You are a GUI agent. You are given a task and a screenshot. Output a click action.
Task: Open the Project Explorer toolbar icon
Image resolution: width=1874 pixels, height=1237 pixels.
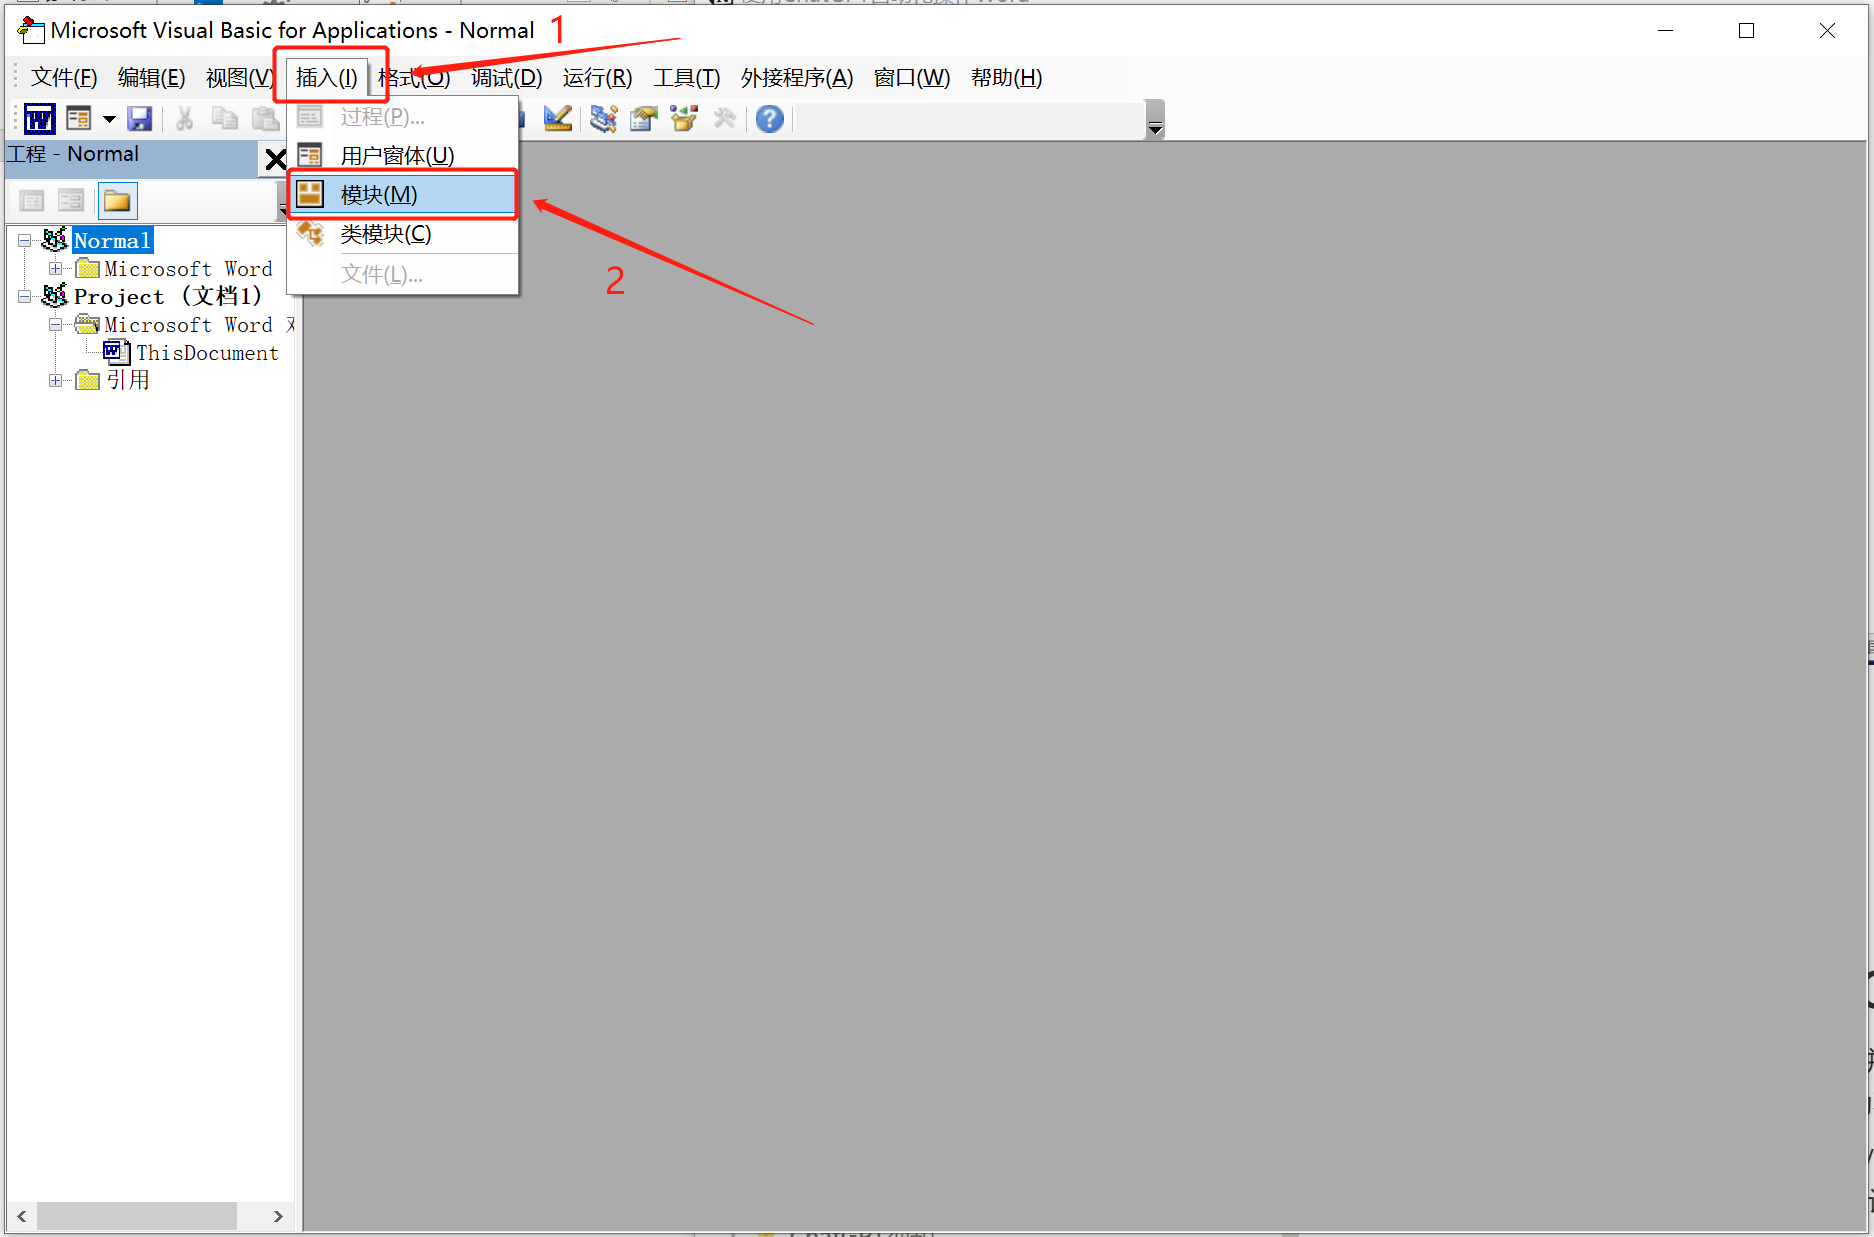[602, 119]
